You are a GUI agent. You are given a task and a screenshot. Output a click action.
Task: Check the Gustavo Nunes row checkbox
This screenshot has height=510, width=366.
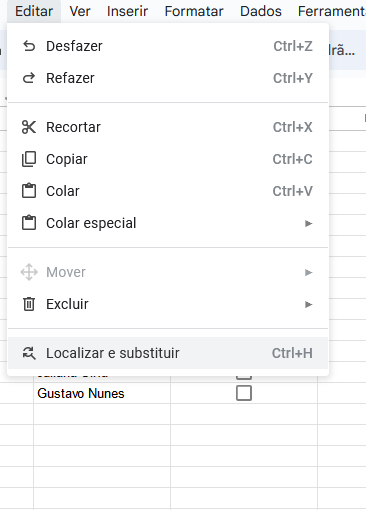244,393
